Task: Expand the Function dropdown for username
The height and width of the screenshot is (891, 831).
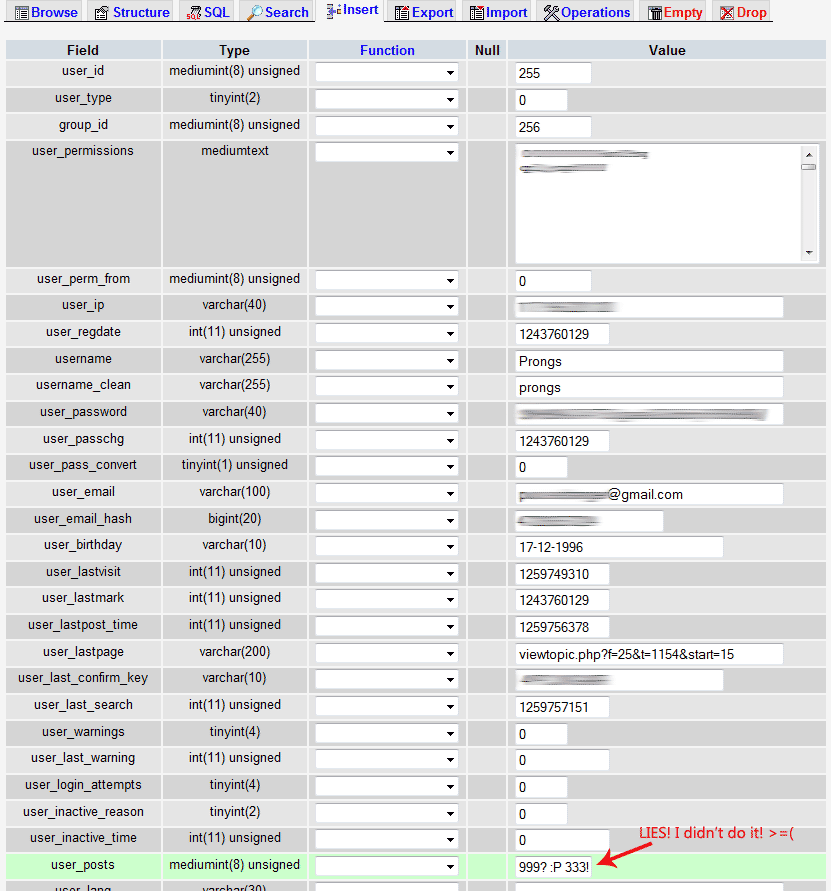Action: click(x=386, y=359)
